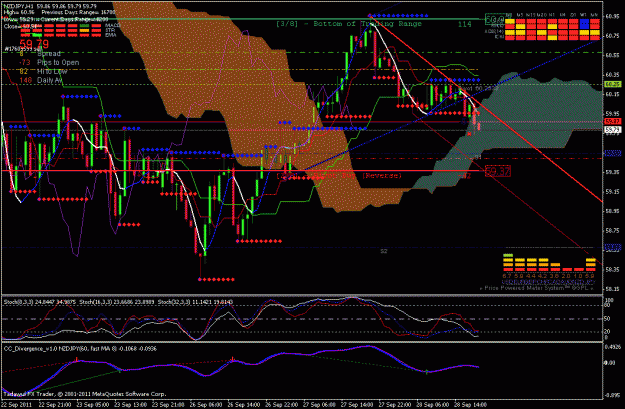Screen dimensions: 625x409
Task: Click the green 114 value beside trading range
Action: (464, 24)
